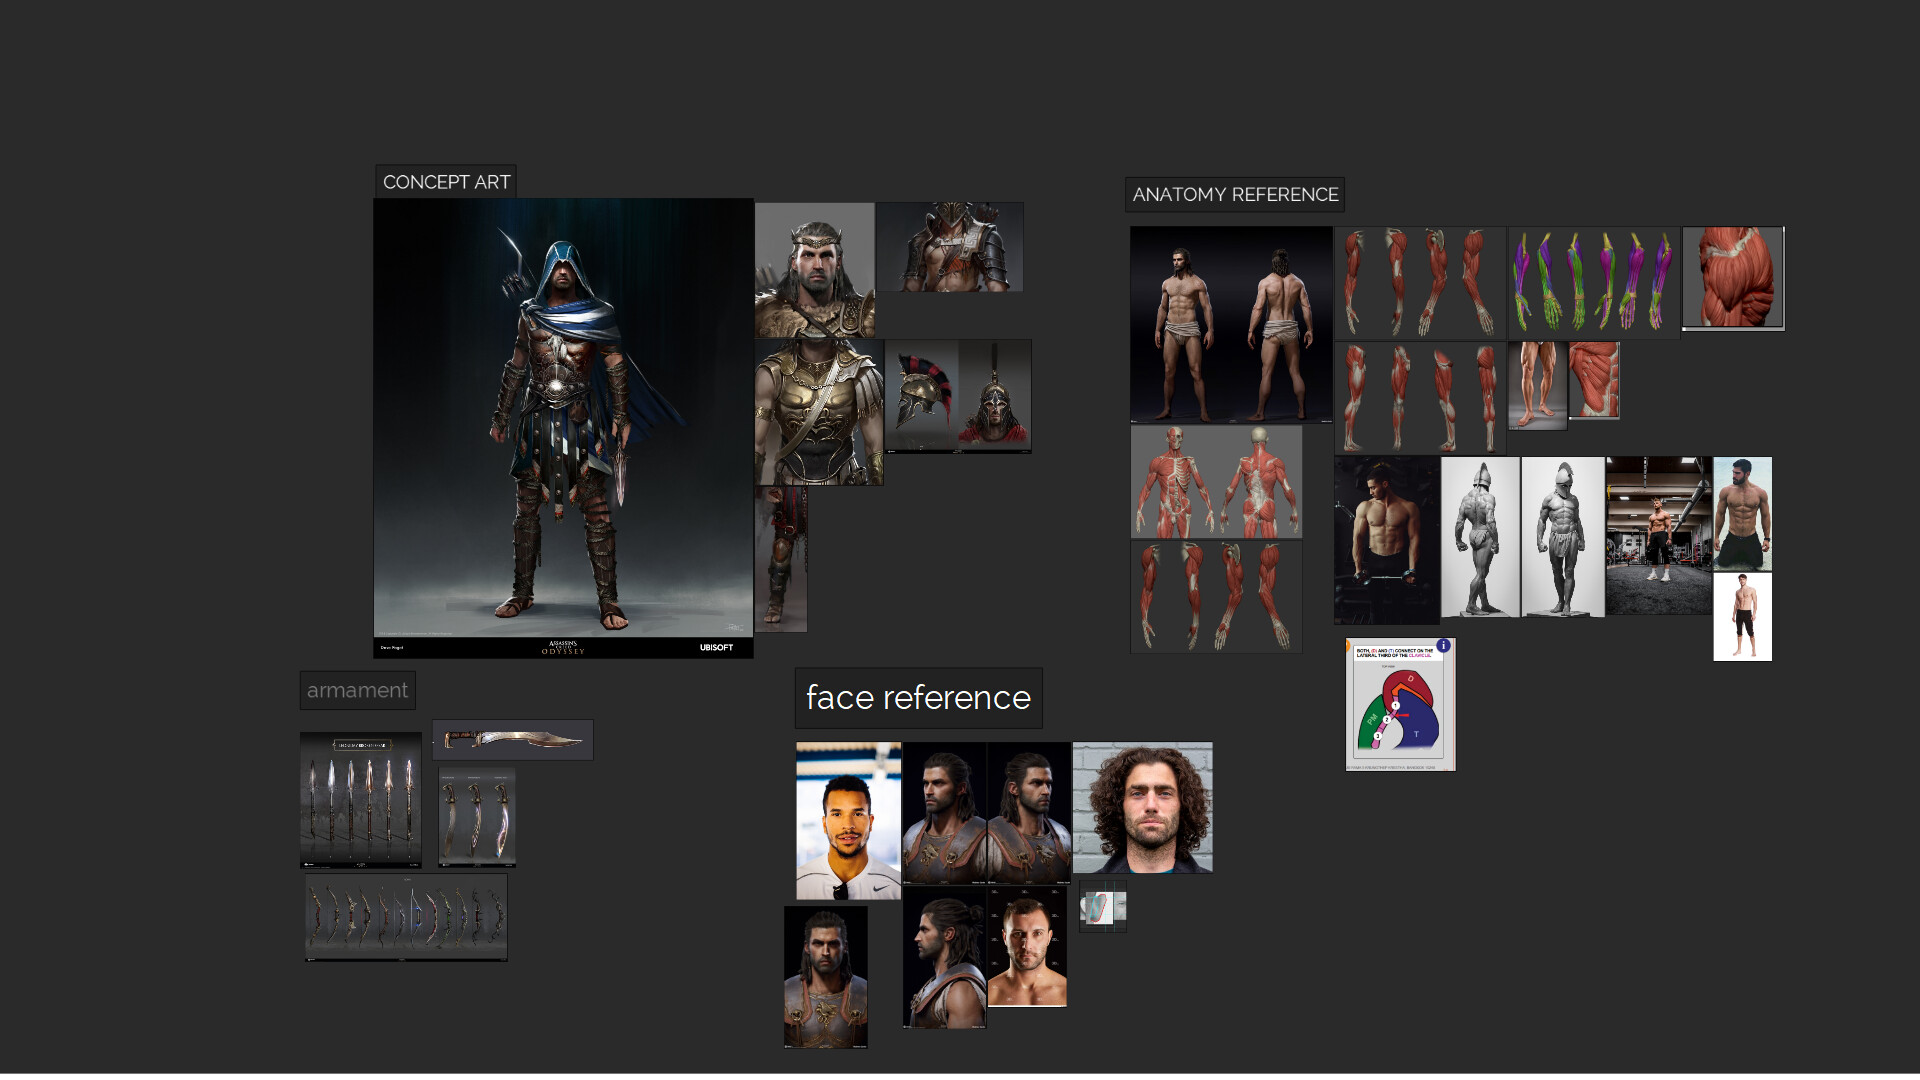Screen dimensions: 1920x1080
Task: Select the CONCEPT ART header note
Action: click(446, 181)
